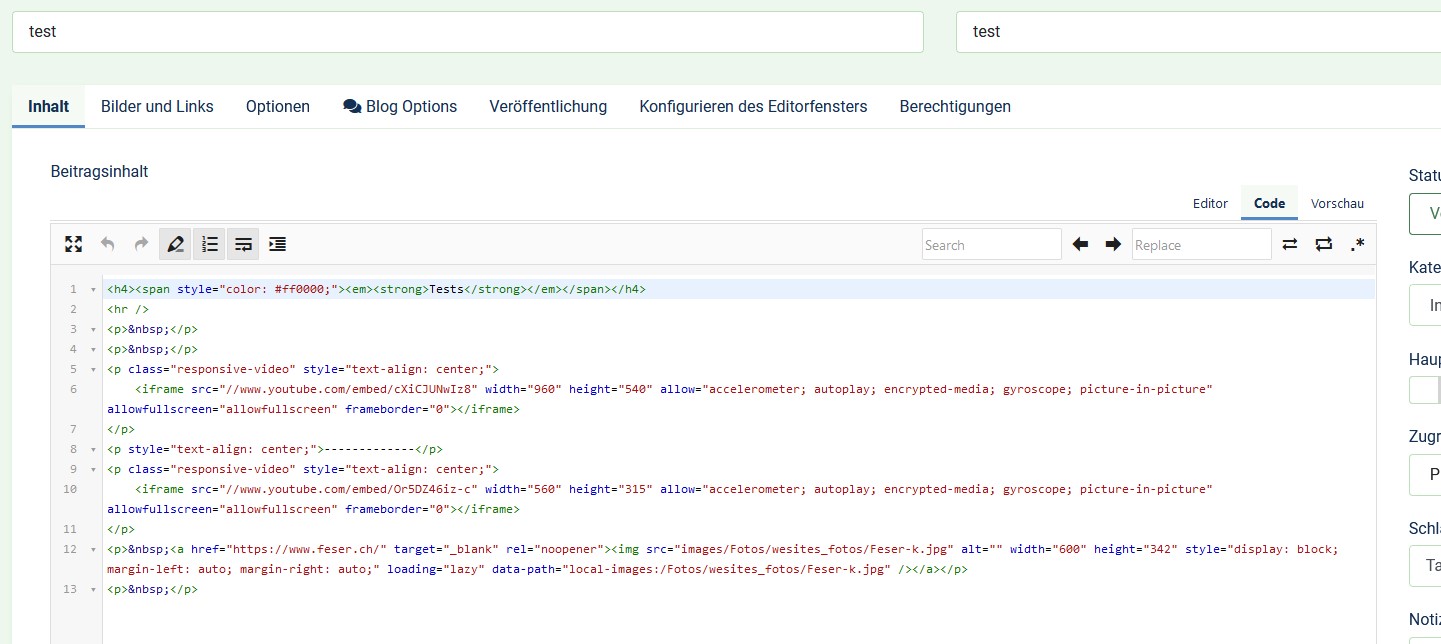Click the undo arrow in editor toolbar
The width and height of the screenshot is (1441, 644).
point(108,244)
